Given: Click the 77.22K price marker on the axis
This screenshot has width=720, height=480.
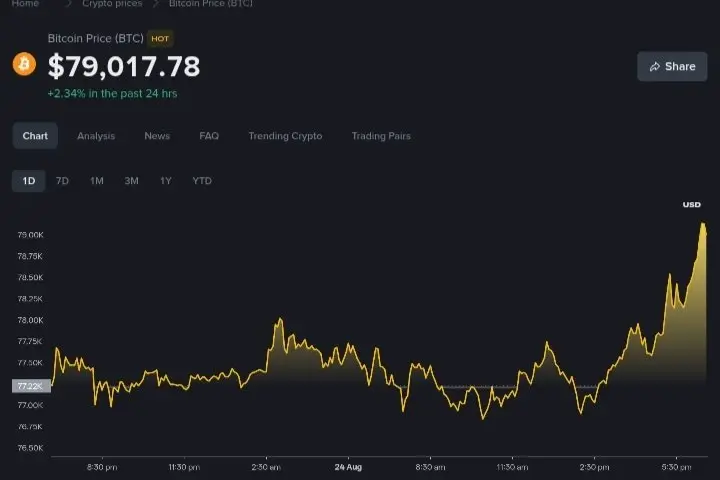Looking at the screenshot, I should tap(31, 386).
